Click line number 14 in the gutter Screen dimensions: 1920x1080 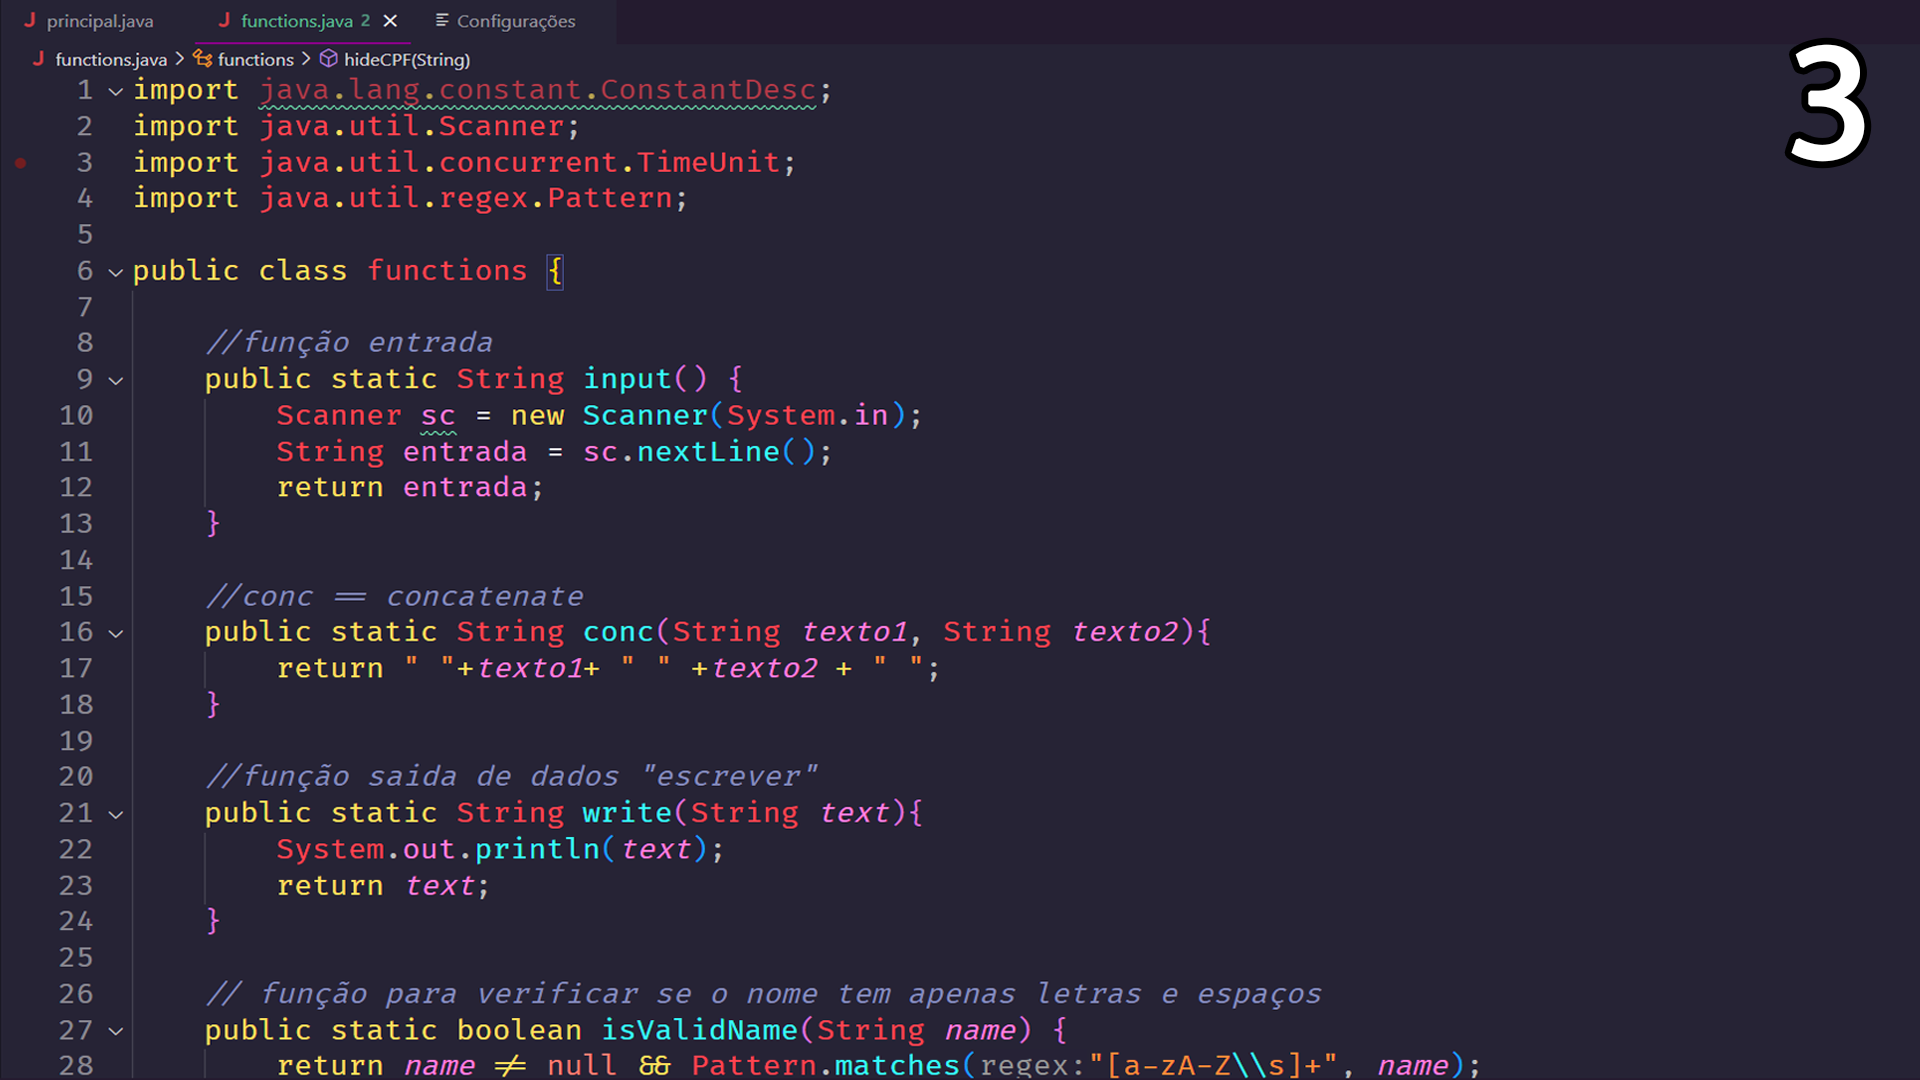[x=76, y=560]
